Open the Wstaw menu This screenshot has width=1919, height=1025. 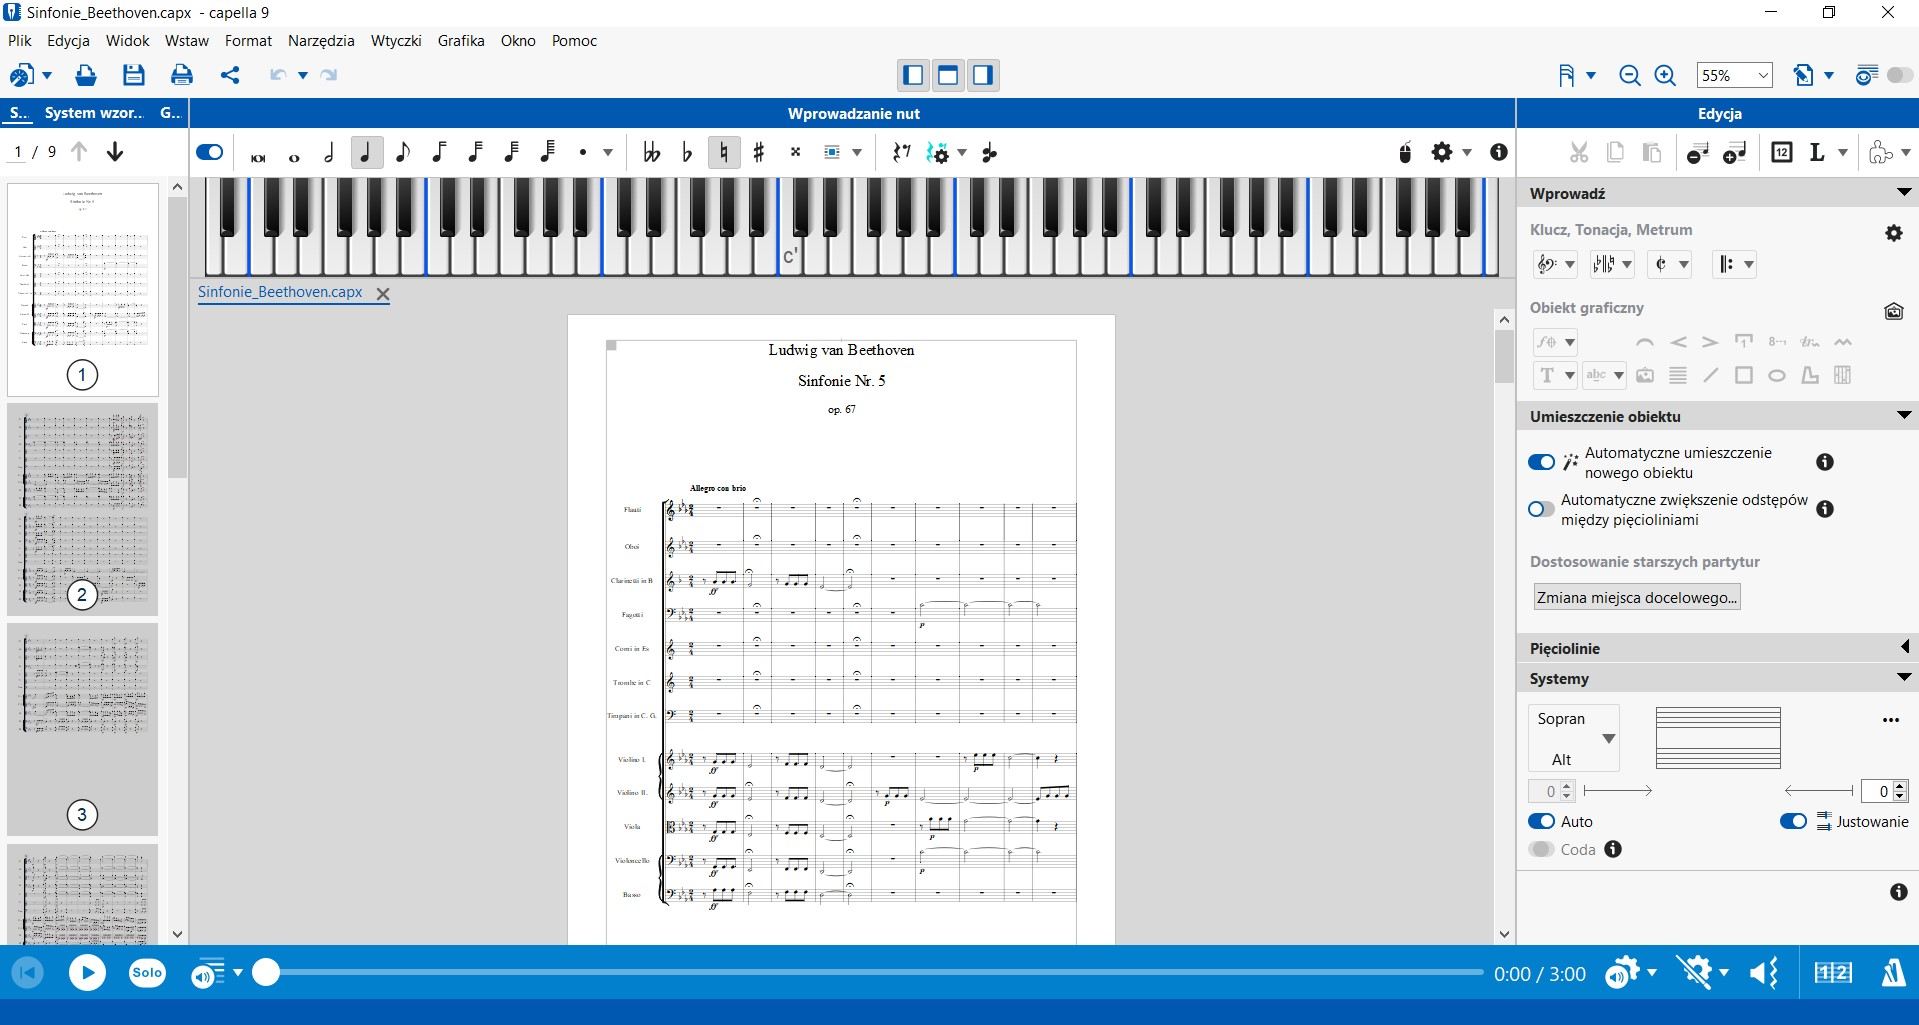pos(187,41)
